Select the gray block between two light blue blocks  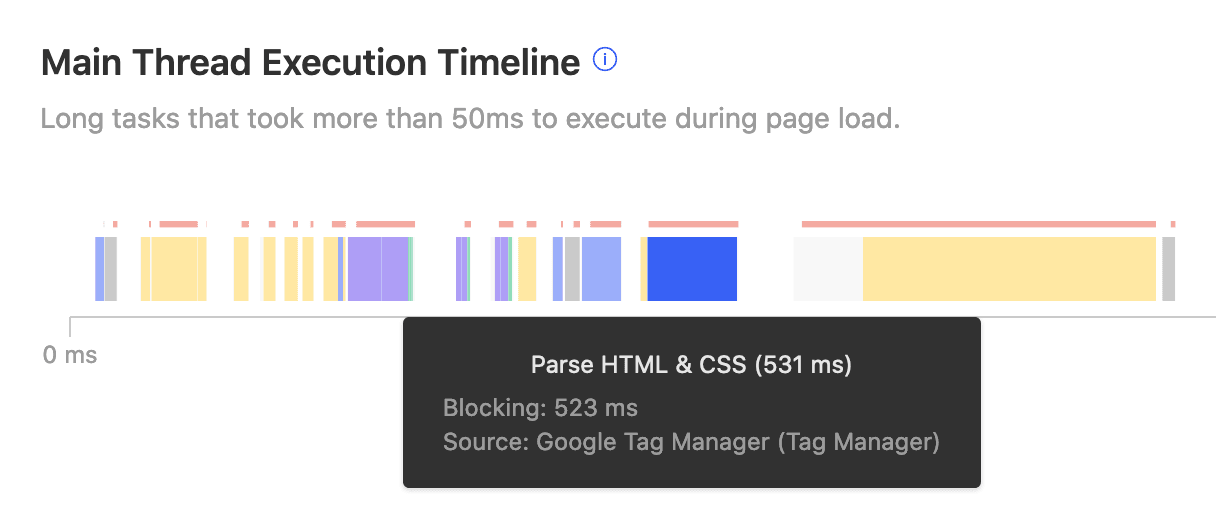[572, 268]
